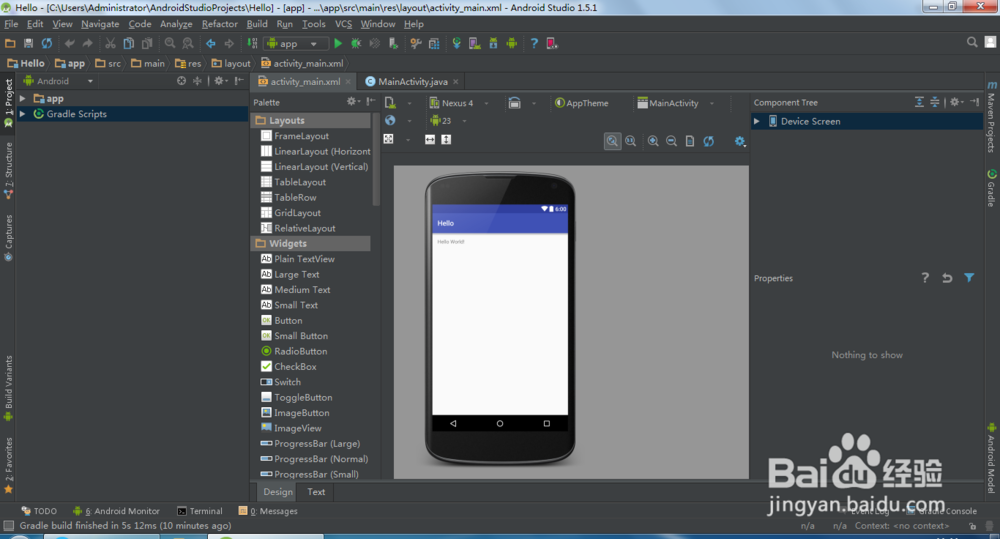Toggle the Maven Projects side panel
The height and width of the screenshot is (539, 1000).
tap(991, 117)
